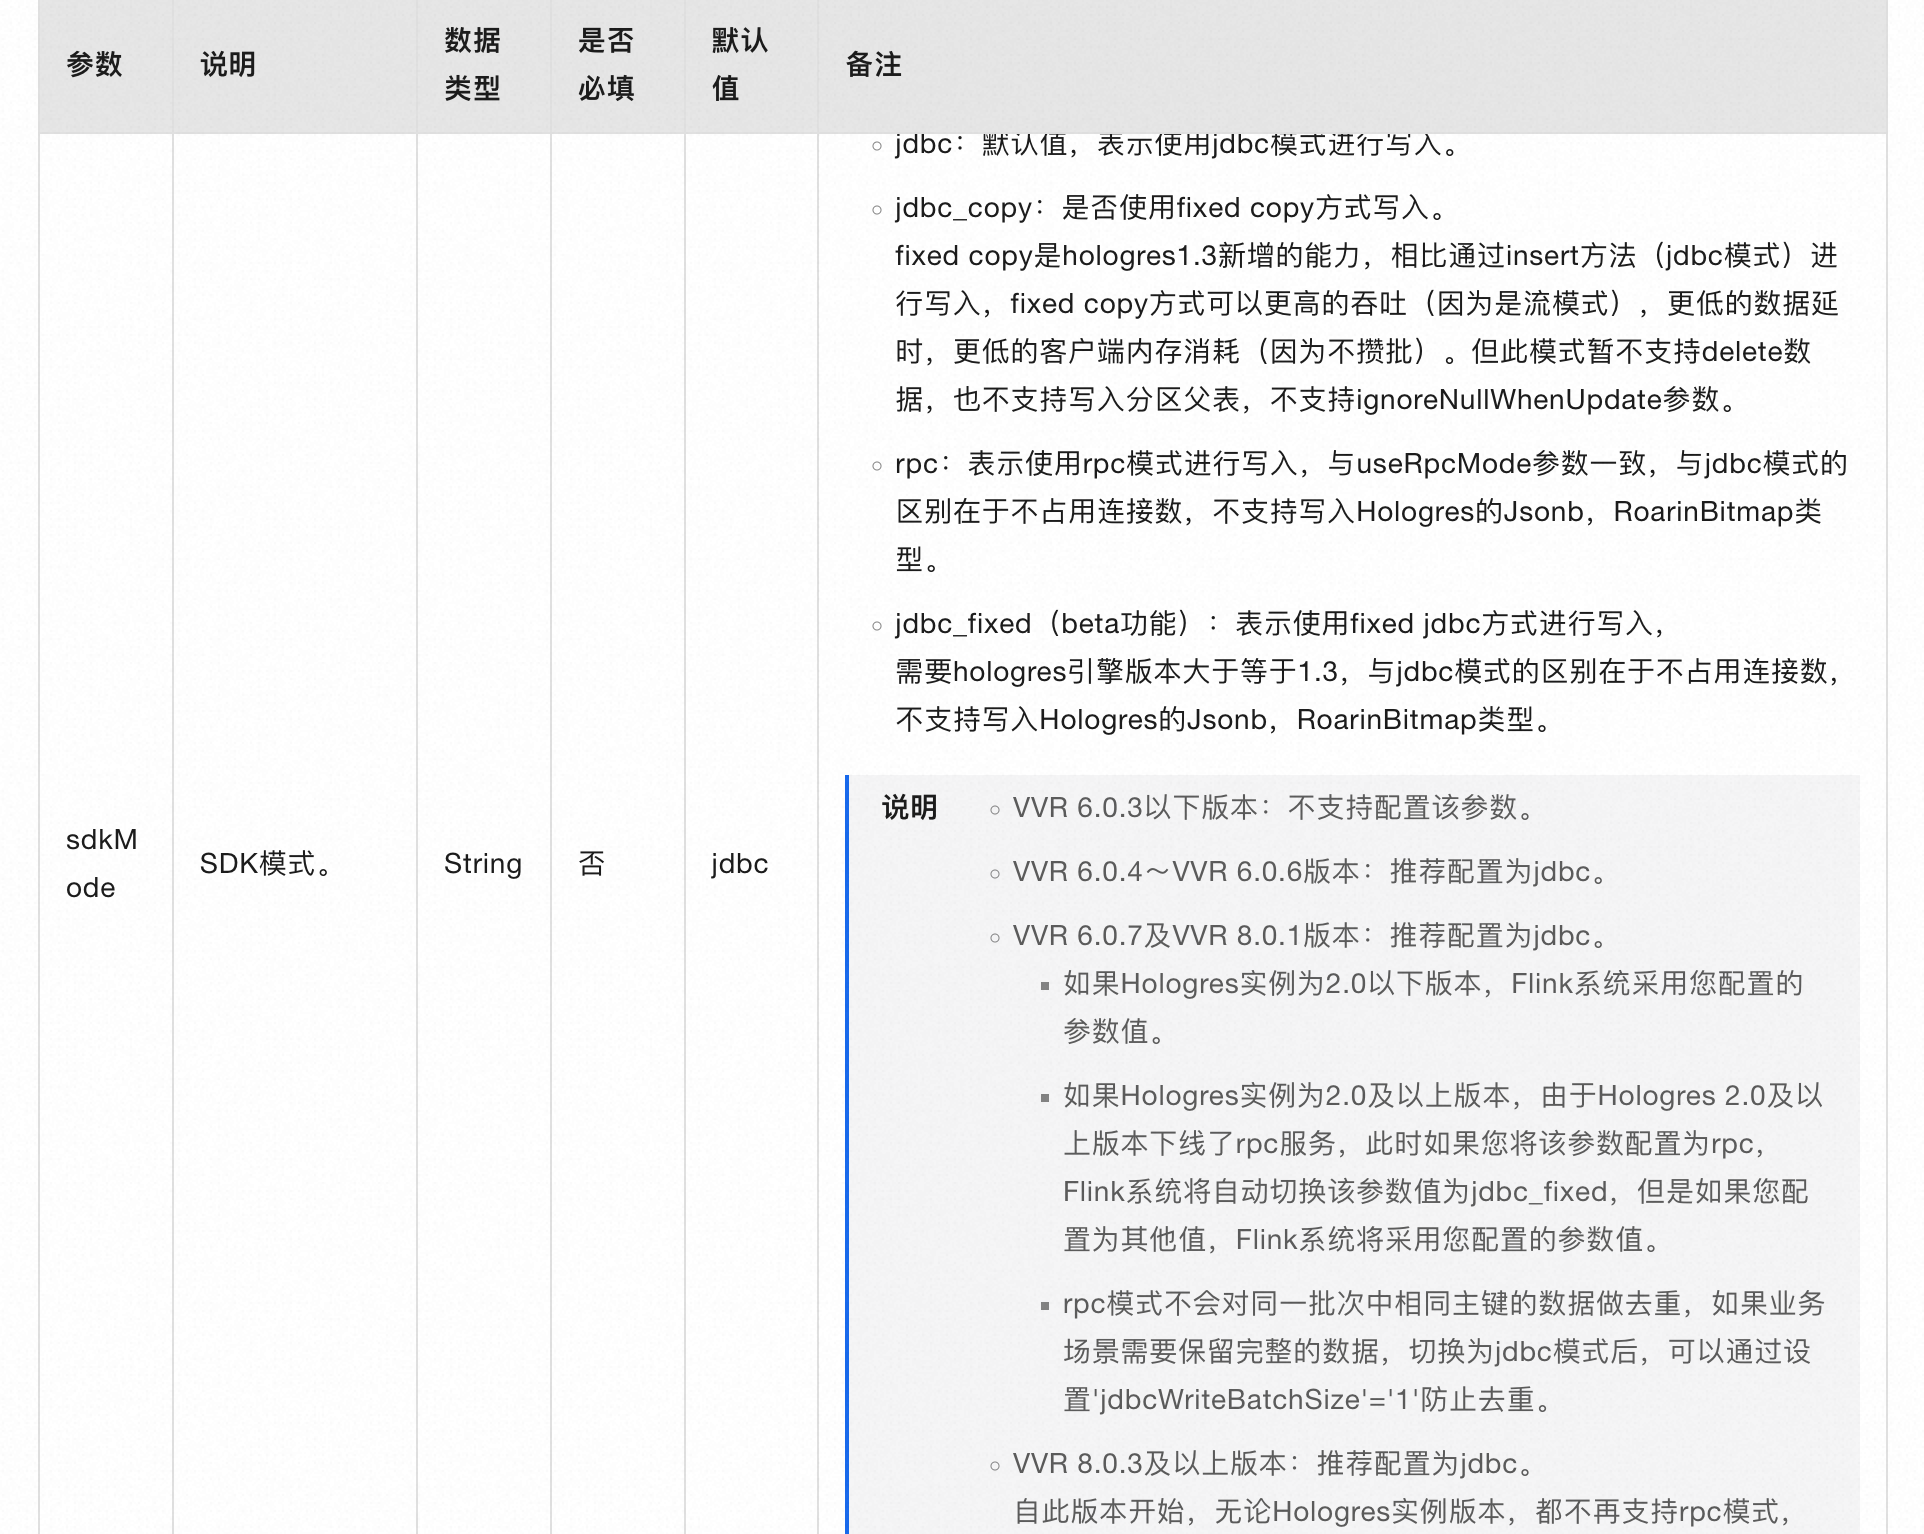Click the 参数 column header
The image size is (1924, 1534).
(x=94, y=65)
